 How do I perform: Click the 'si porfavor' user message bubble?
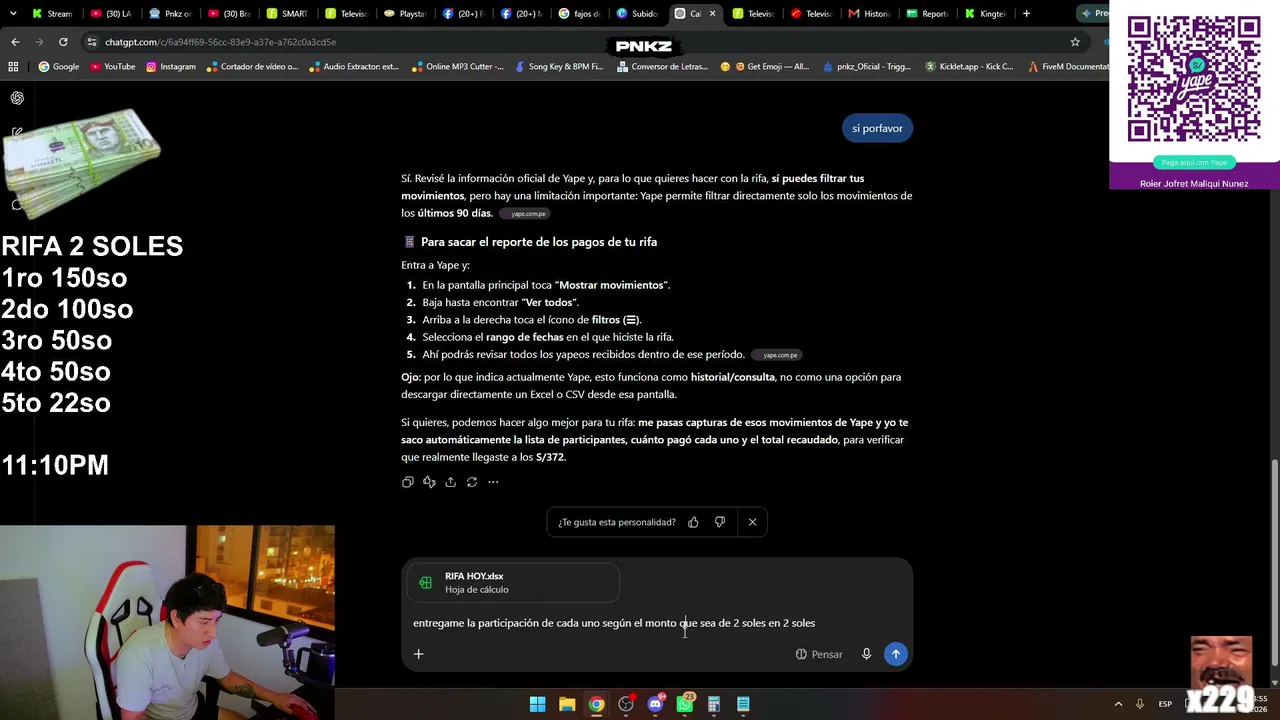(877, 128)
